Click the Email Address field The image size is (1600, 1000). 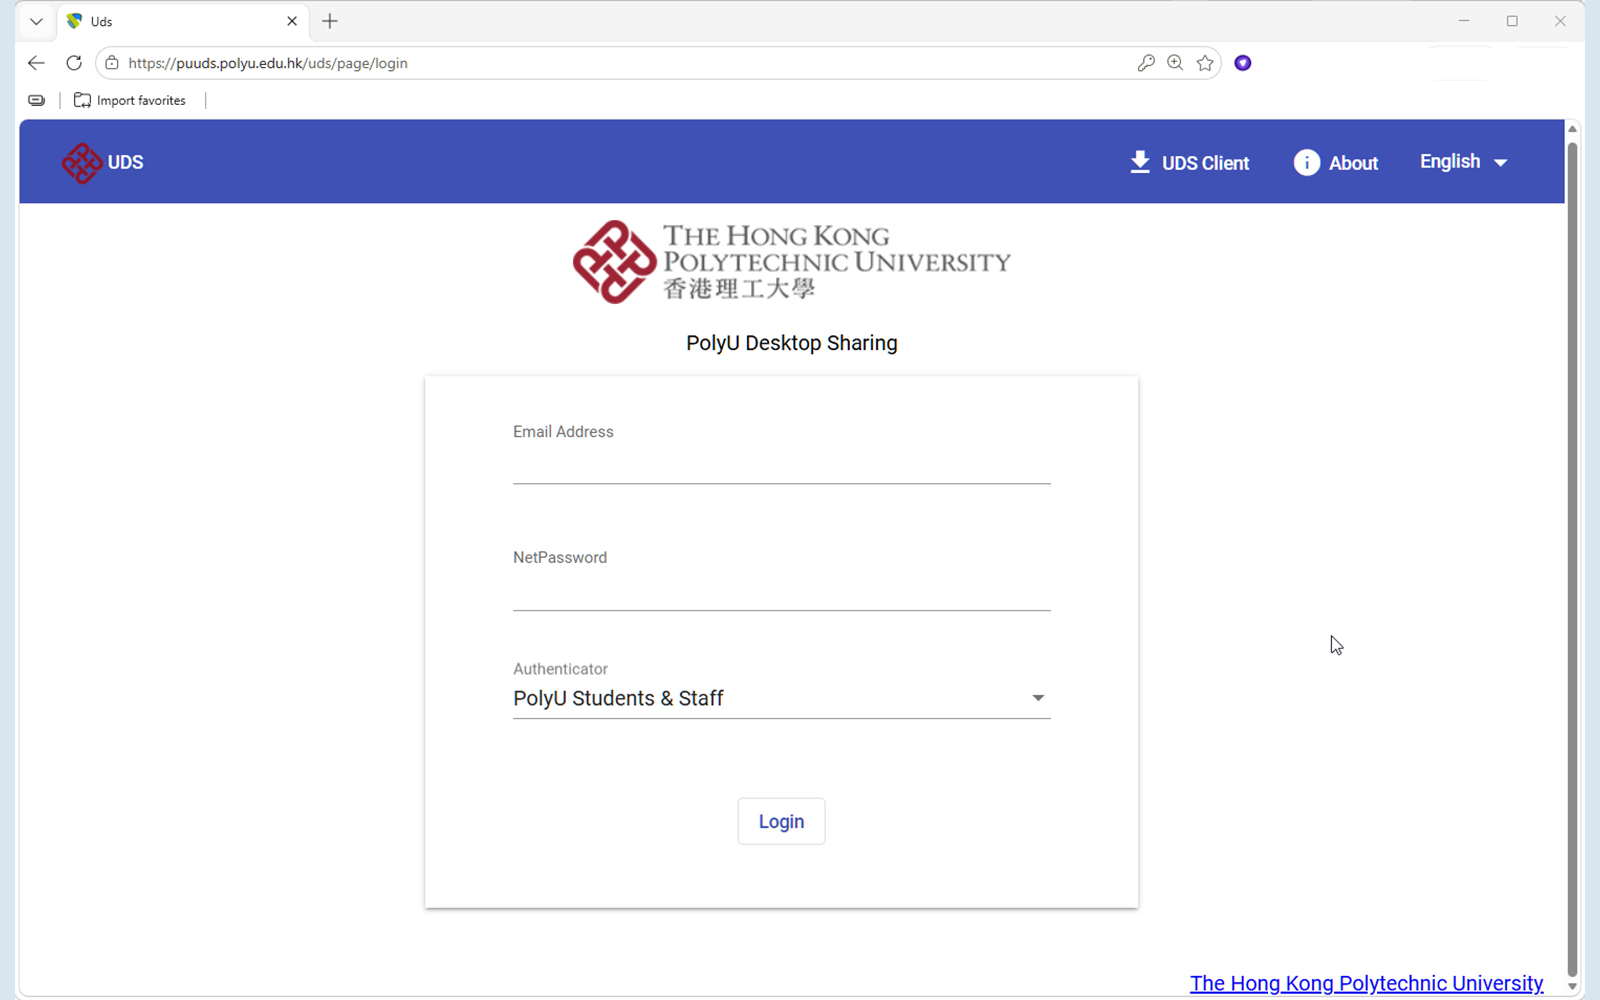[781, 466]
